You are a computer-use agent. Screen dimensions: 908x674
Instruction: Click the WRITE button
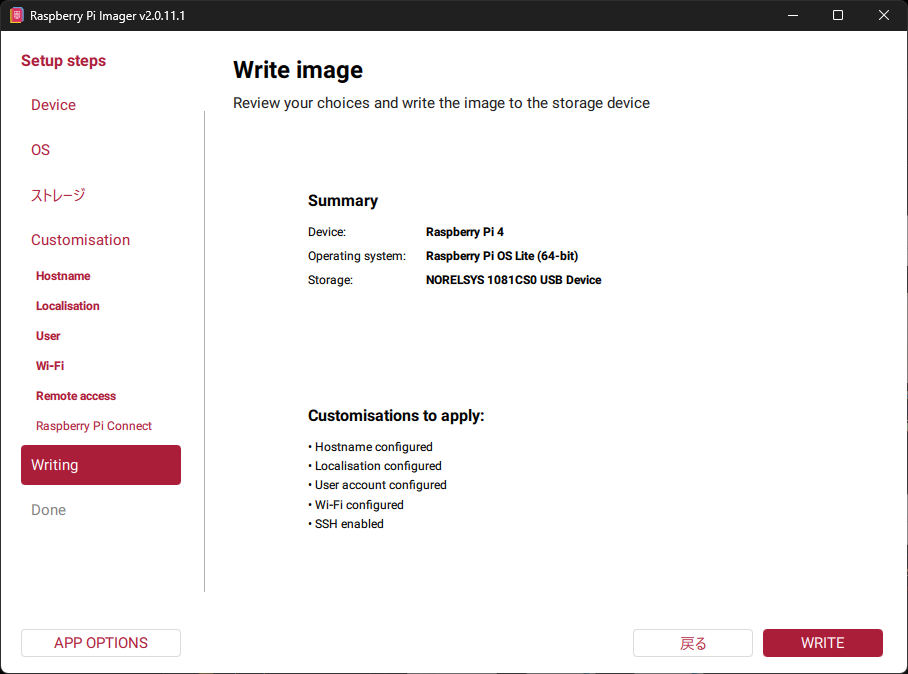click(822, 643)
